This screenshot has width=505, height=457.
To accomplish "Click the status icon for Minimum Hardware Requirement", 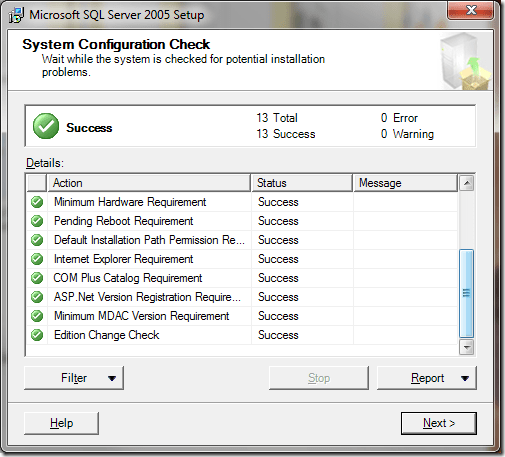I will click(37, 202).
